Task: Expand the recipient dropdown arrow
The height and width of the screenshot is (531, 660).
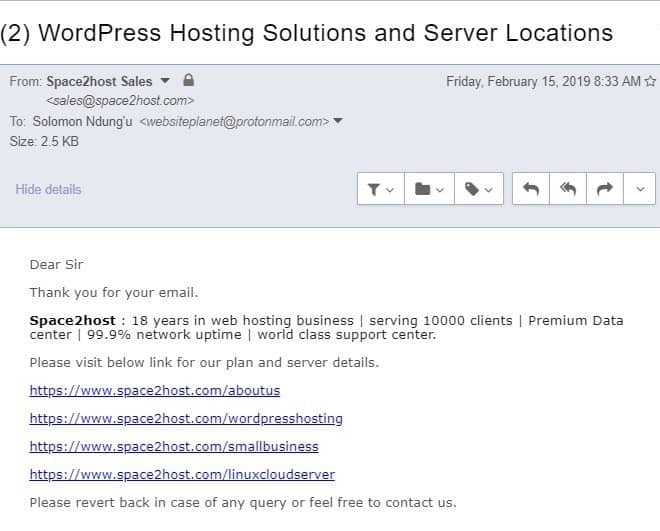Action: coord(338,121)
